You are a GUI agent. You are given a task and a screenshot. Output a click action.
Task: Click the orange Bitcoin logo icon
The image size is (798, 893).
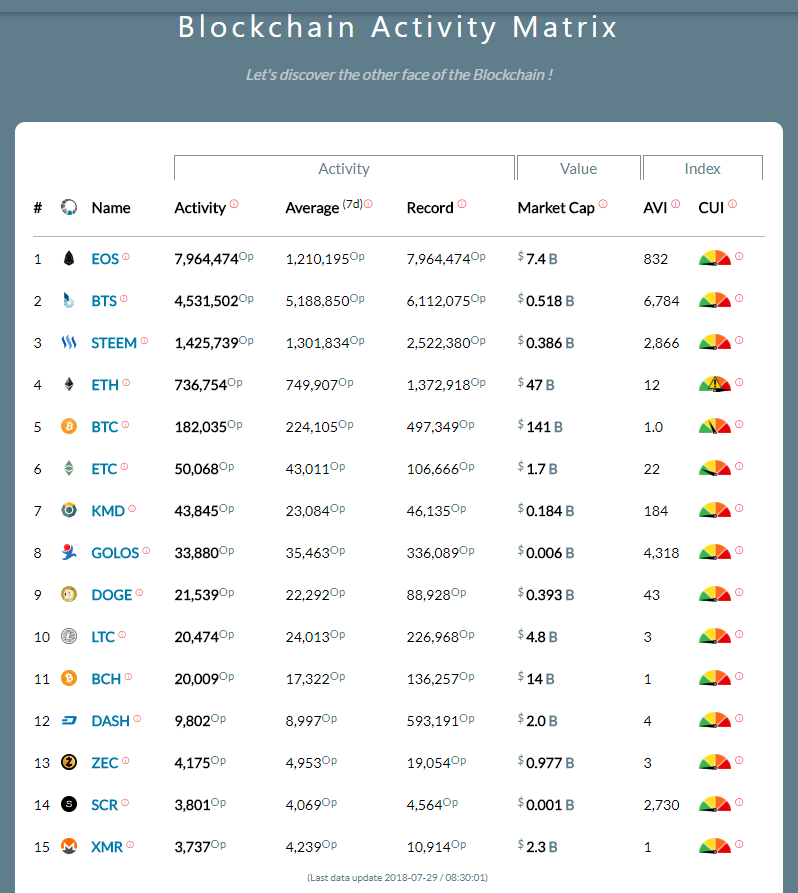point(69,427)
